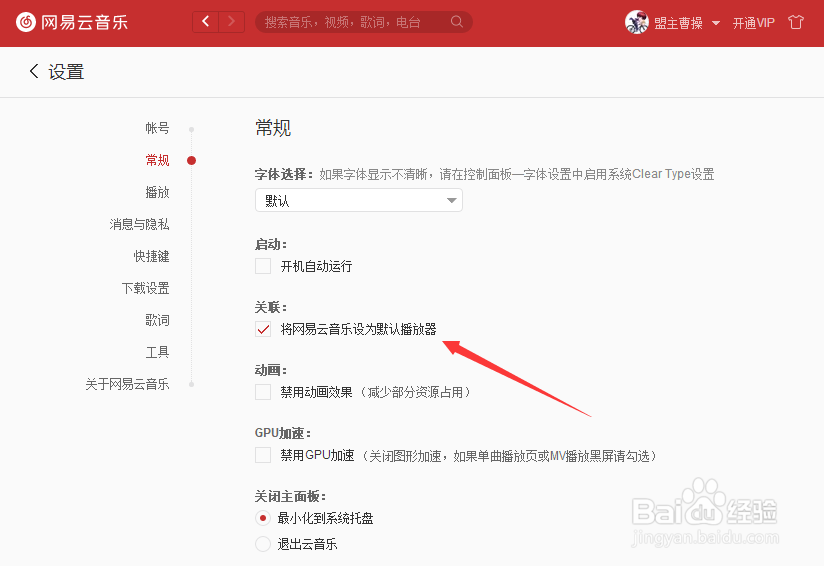Click the 常规 section heading
Screen dimensions: 824x566
point(273,128)
